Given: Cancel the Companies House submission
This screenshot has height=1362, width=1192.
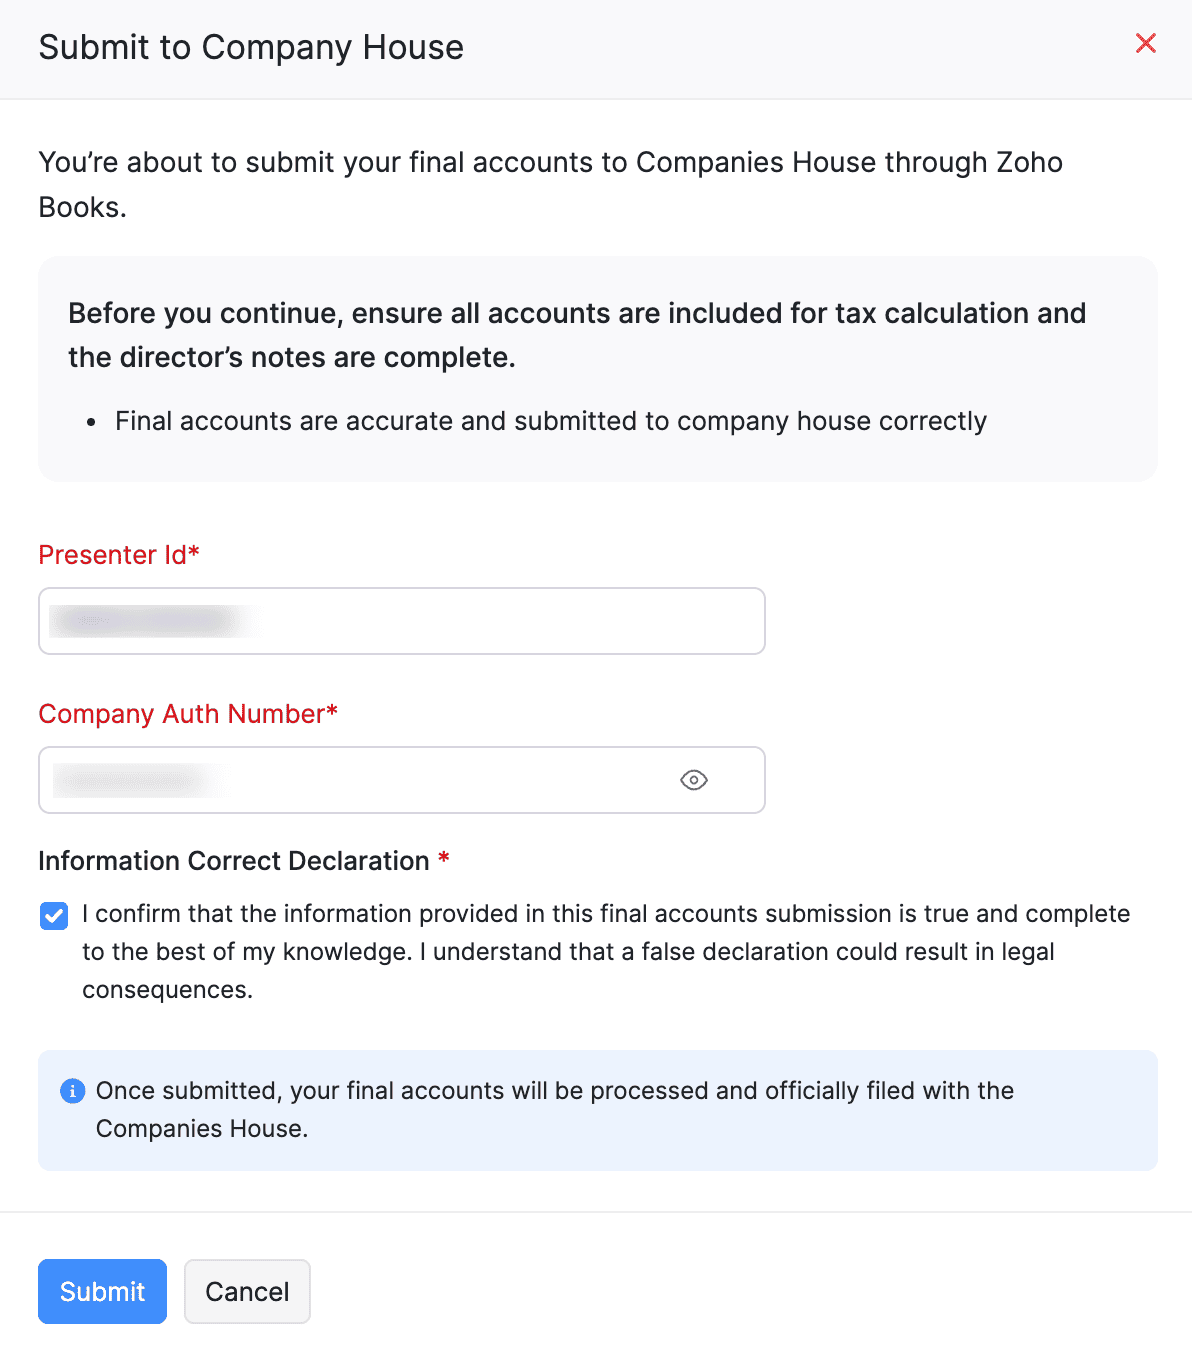Looking at the screenshot, I should [247, 1291].
